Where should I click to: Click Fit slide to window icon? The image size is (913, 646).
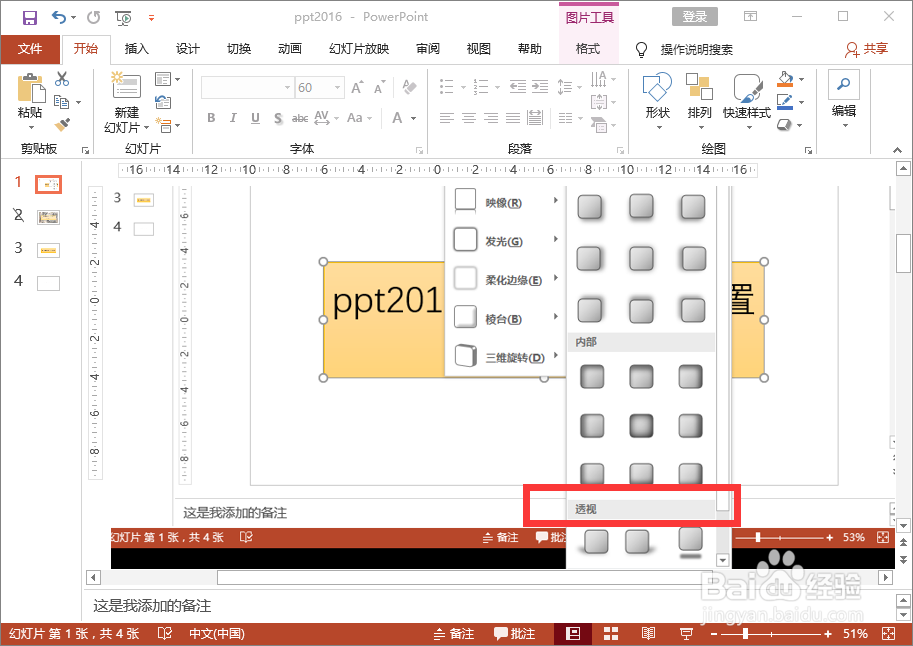(889, 634)
